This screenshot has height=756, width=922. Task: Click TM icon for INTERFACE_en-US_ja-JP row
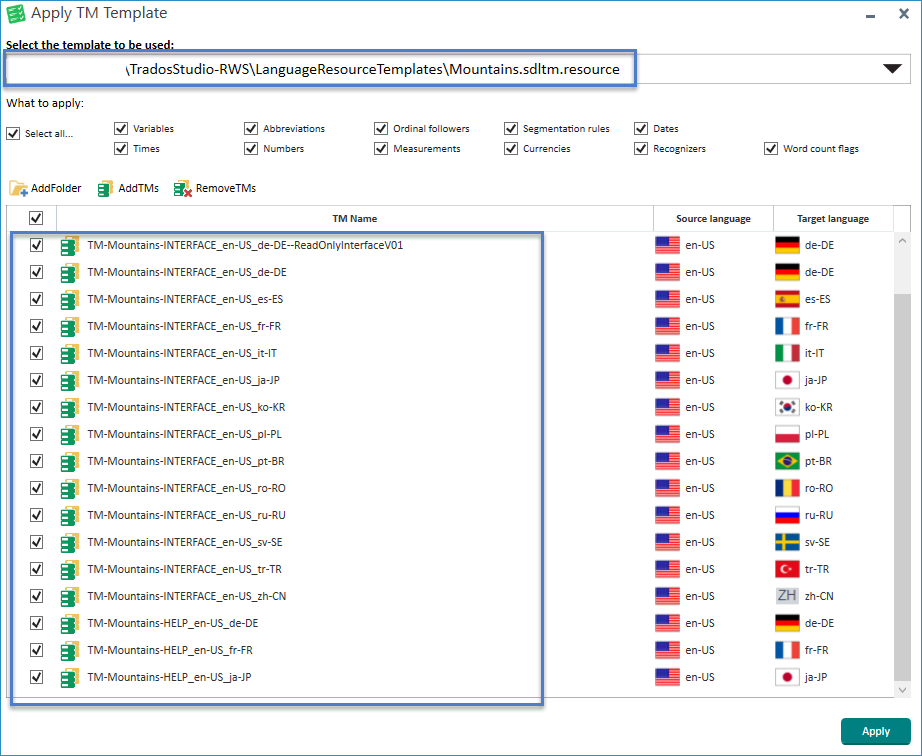pos(70,381)
